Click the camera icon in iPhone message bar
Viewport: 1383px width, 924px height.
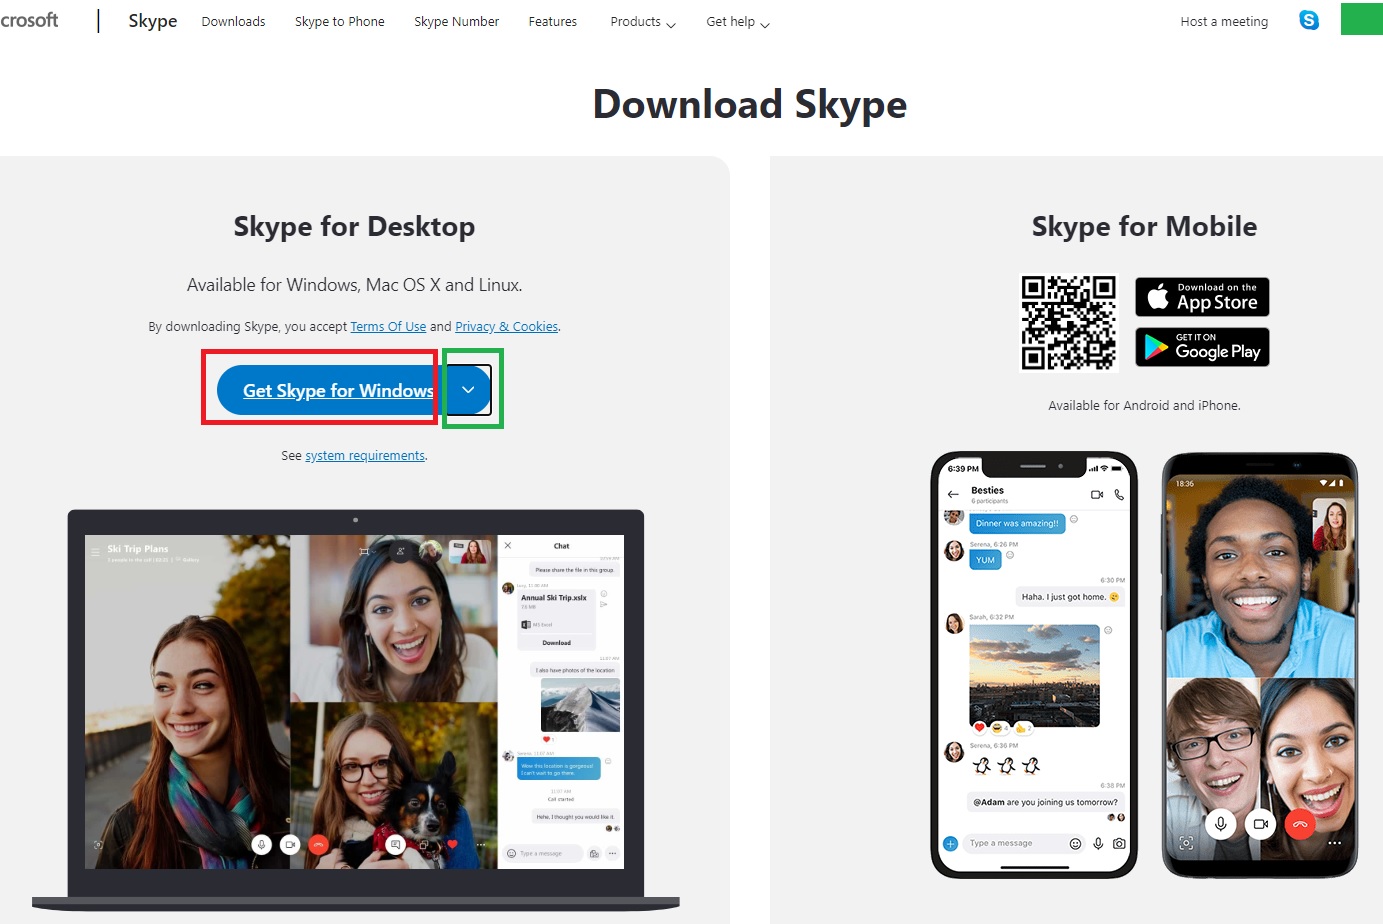click(x=1119, y=843)
